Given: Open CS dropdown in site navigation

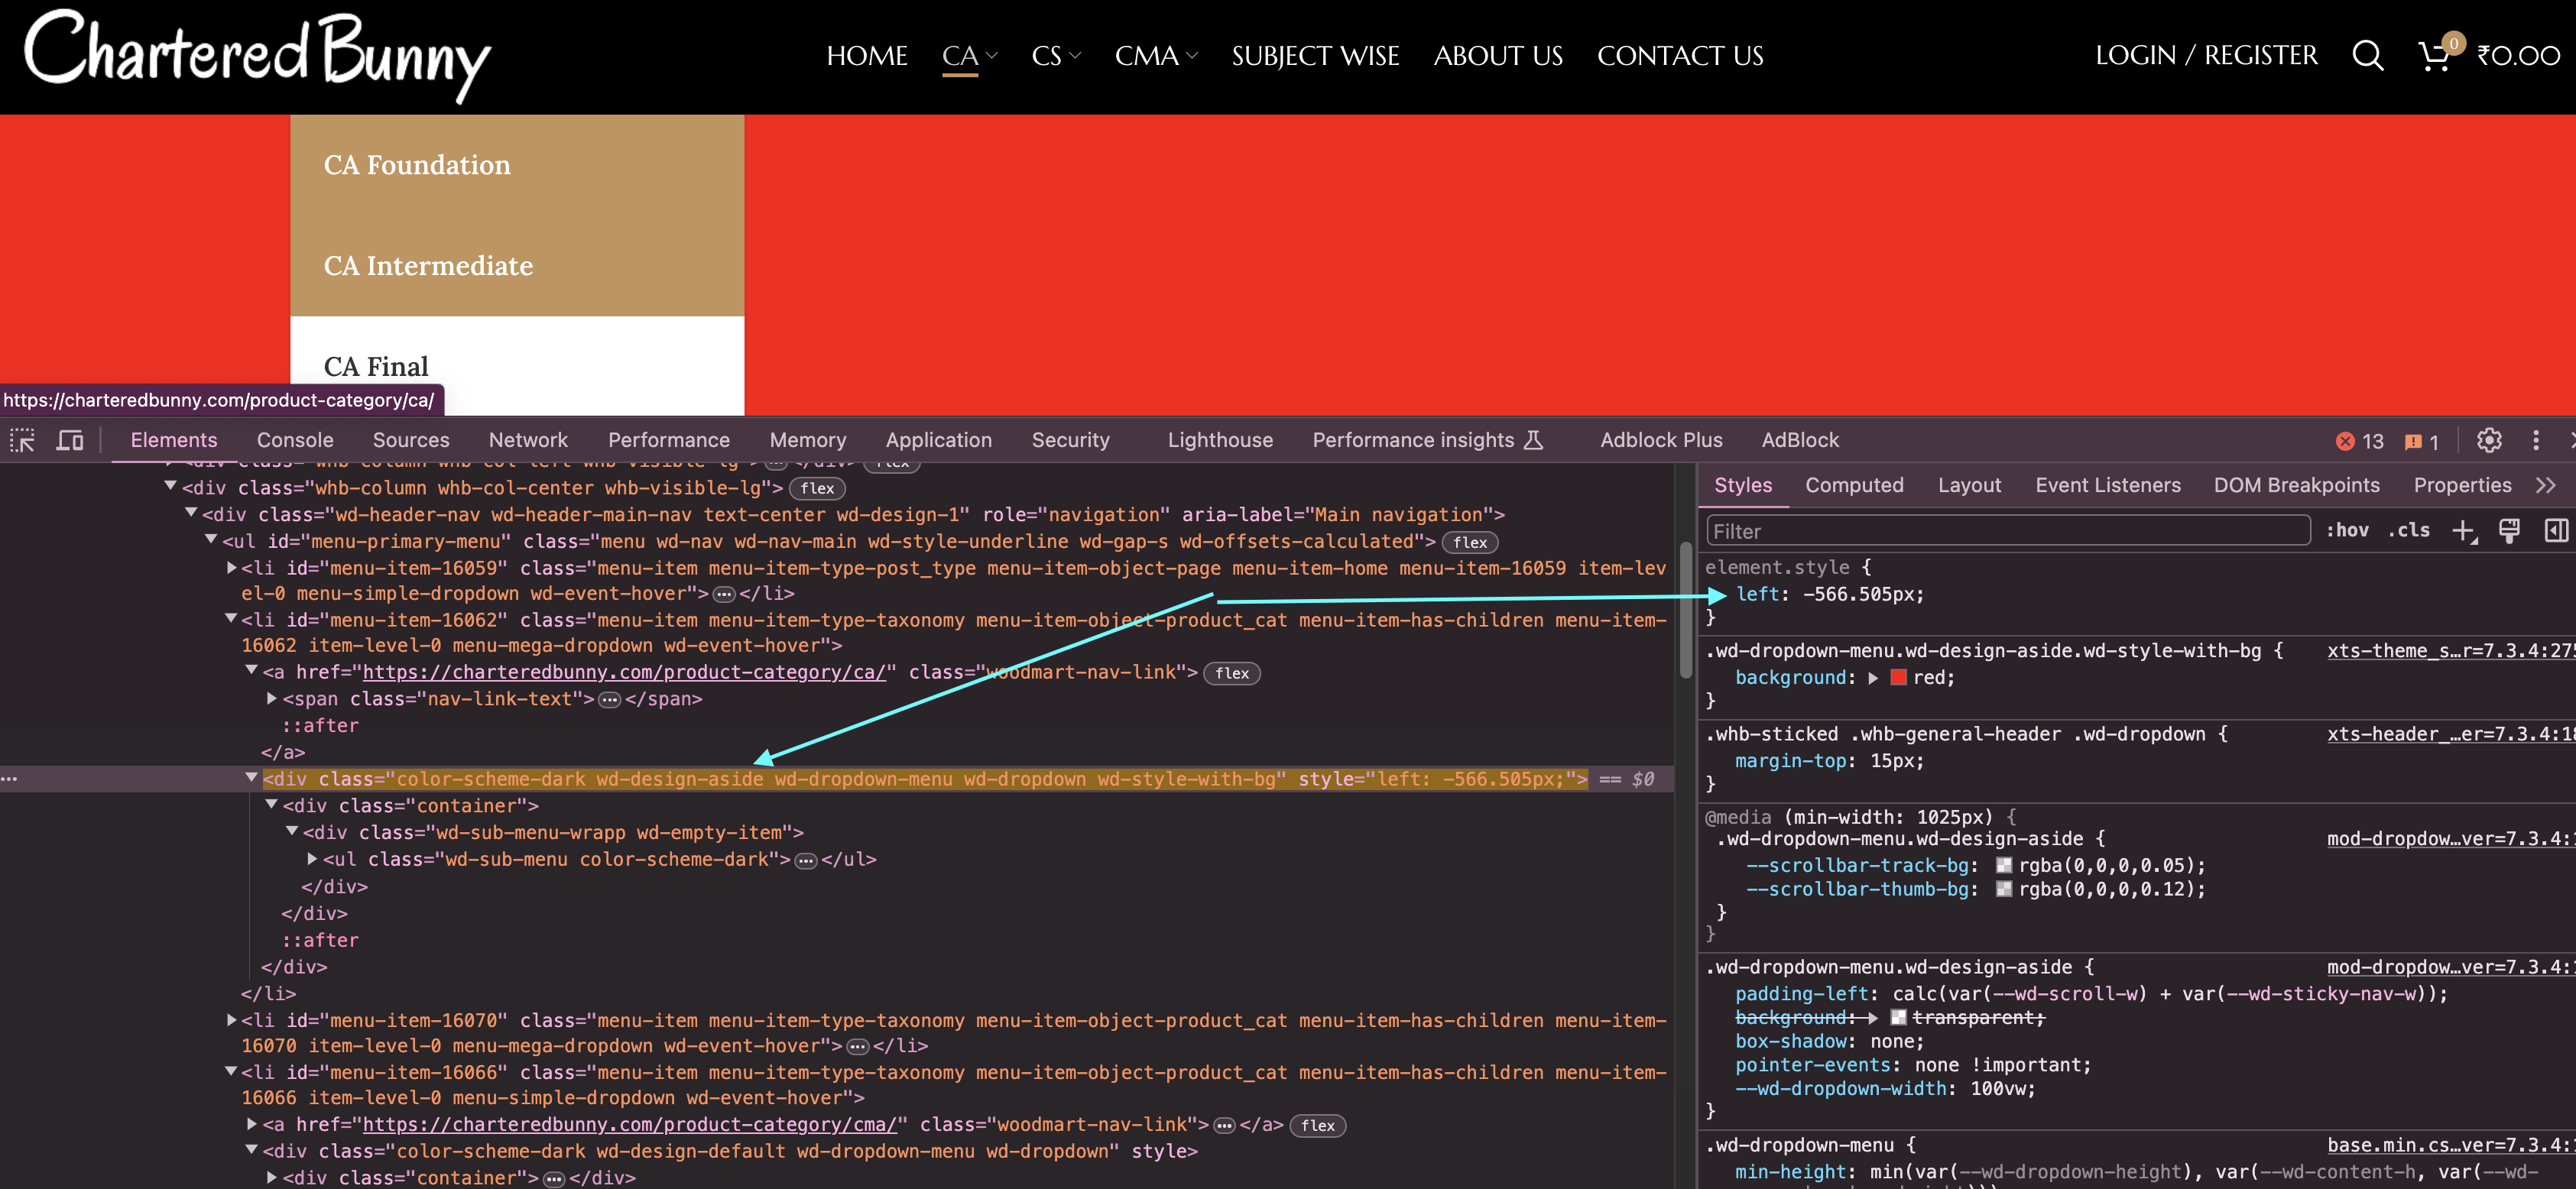Looking at the screenshot, I should (x=1055, y=56).
